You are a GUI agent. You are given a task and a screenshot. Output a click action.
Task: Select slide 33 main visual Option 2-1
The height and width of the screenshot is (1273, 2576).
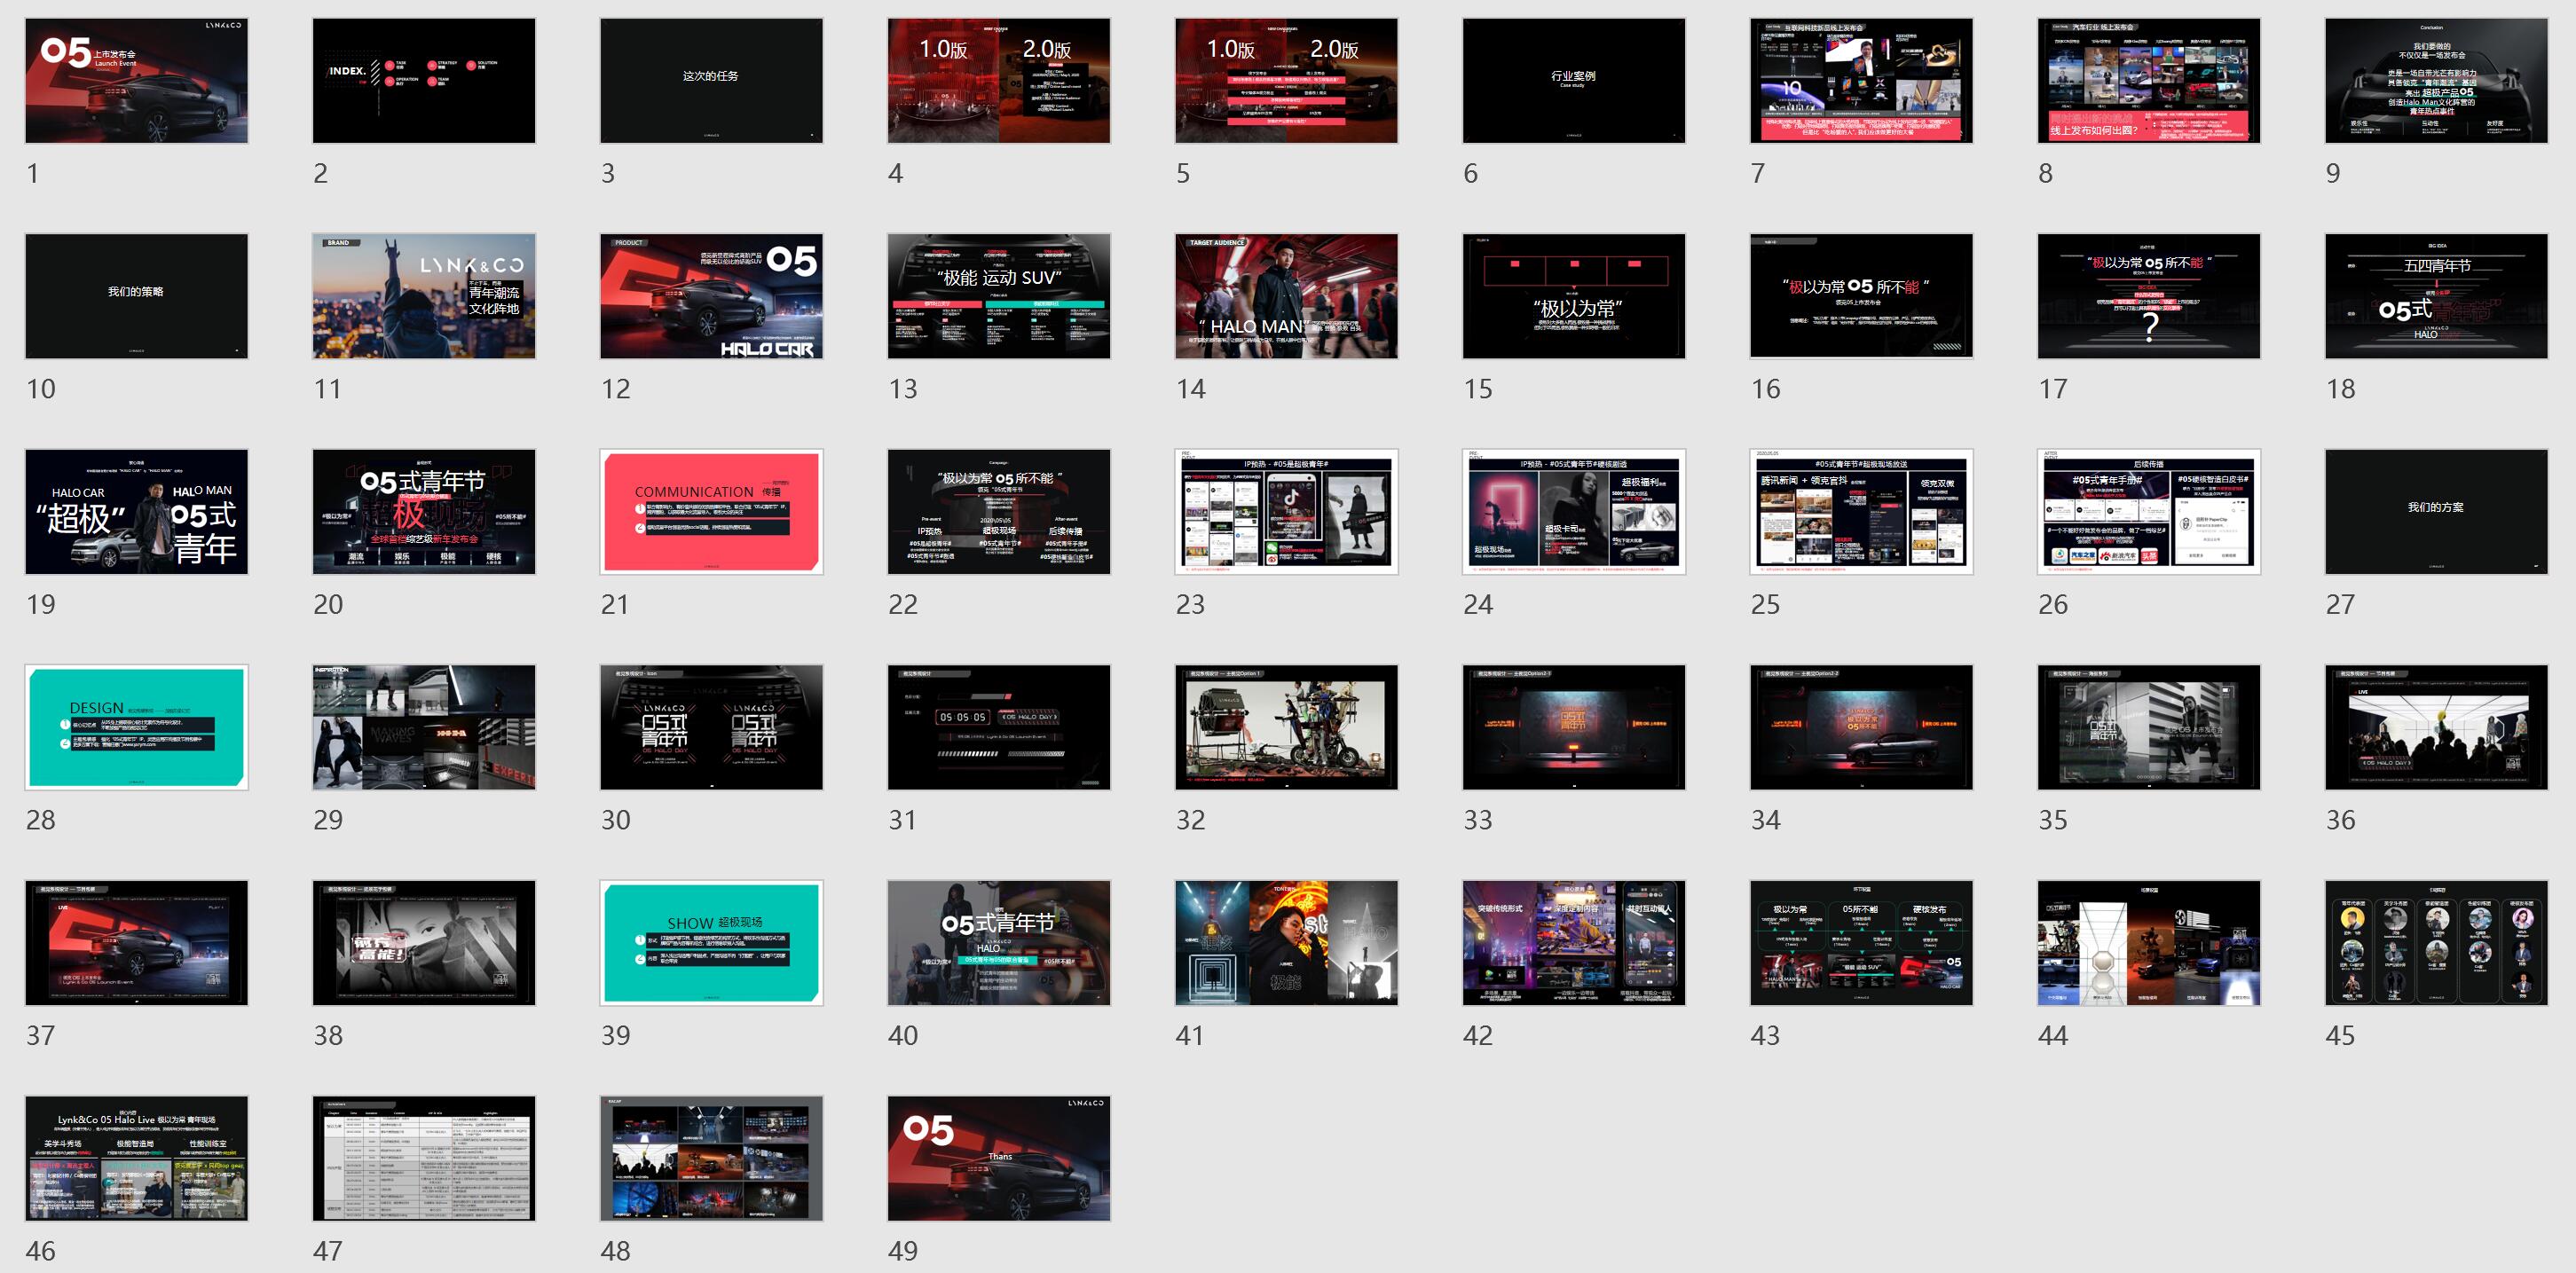point(1574,727)
